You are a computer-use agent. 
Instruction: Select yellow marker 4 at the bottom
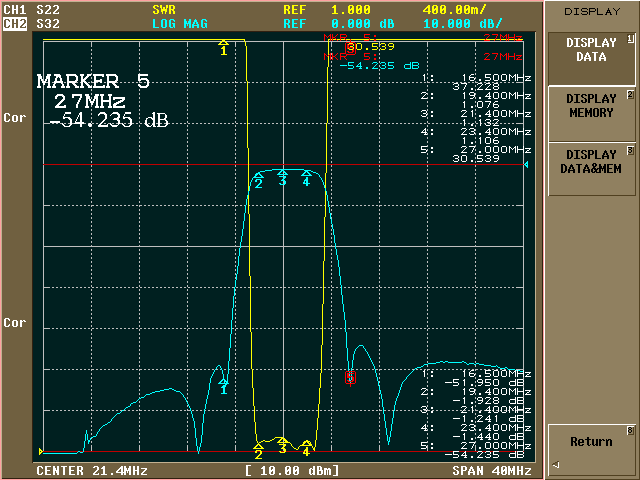(307, 449)
